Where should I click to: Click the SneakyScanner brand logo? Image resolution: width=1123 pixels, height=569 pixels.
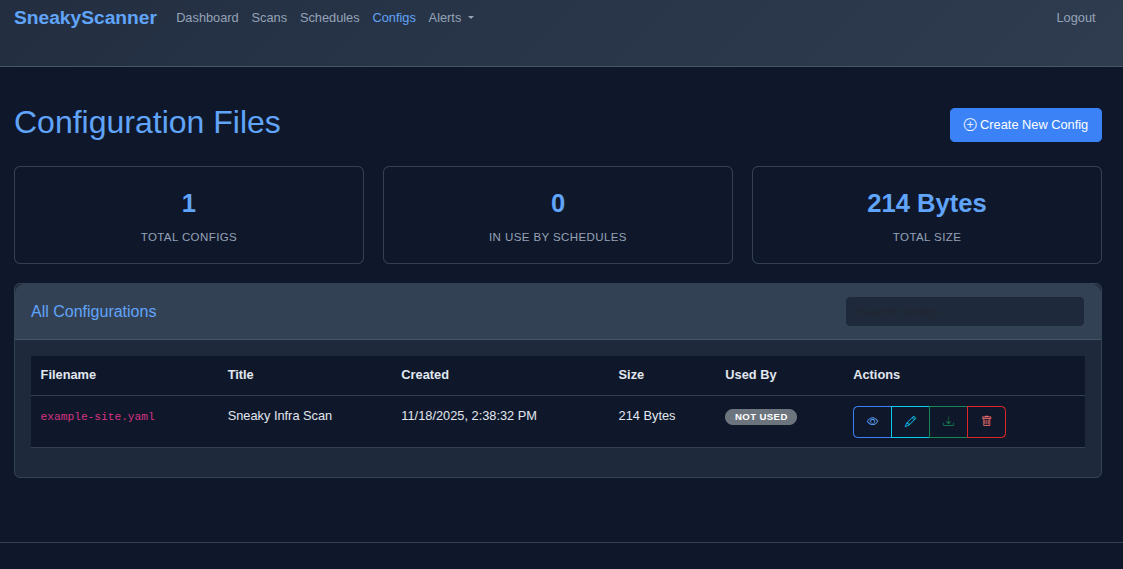pyautogui.click(x=85, y=18)
